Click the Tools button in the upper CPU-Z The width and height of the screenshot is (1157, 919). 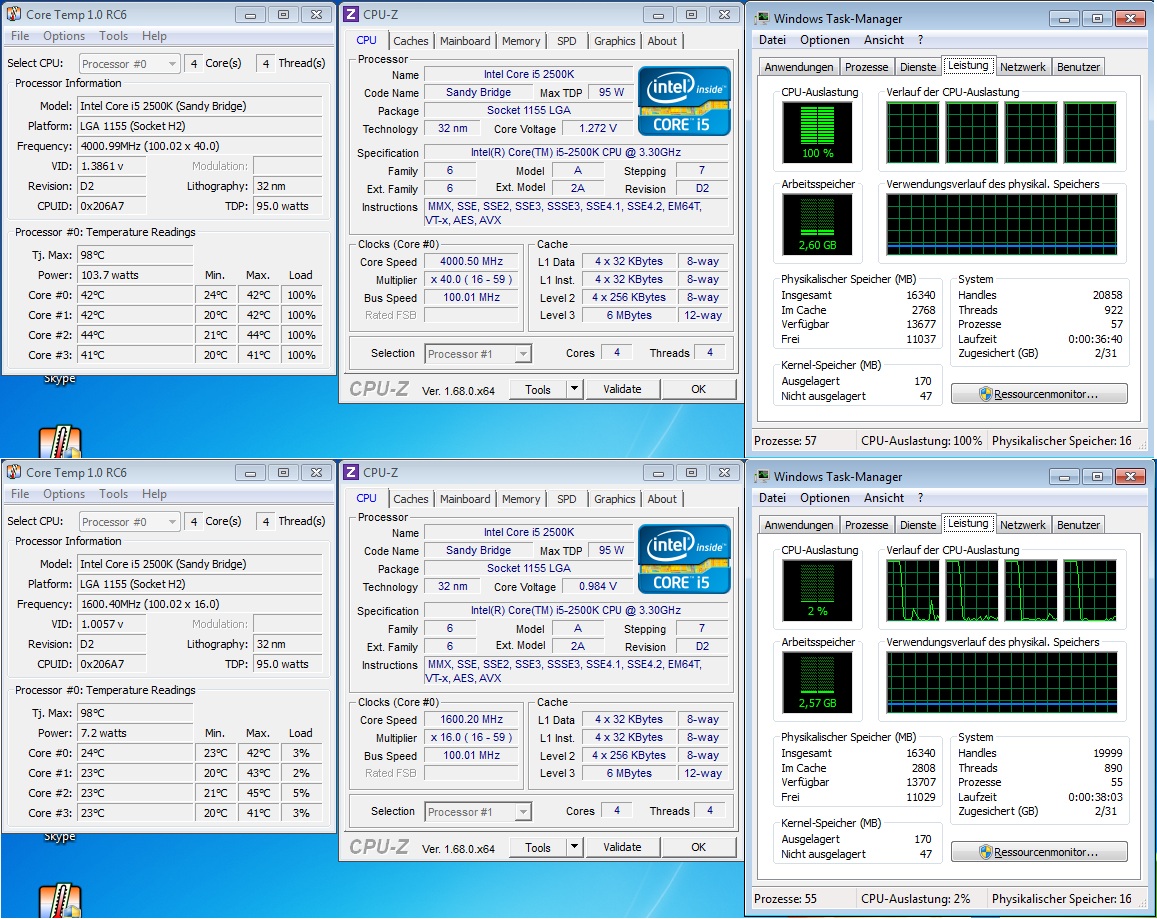(x=538, y=389)
